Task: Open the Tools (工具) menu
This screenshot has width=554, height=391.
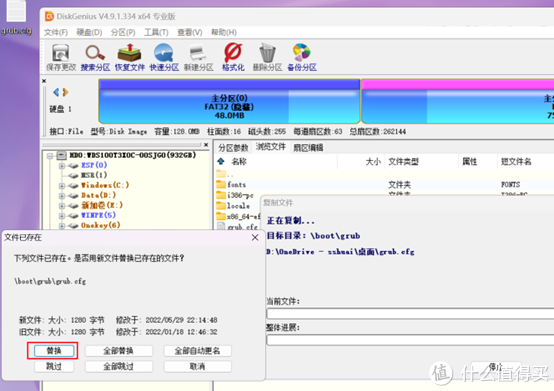Action: [156, 32]
